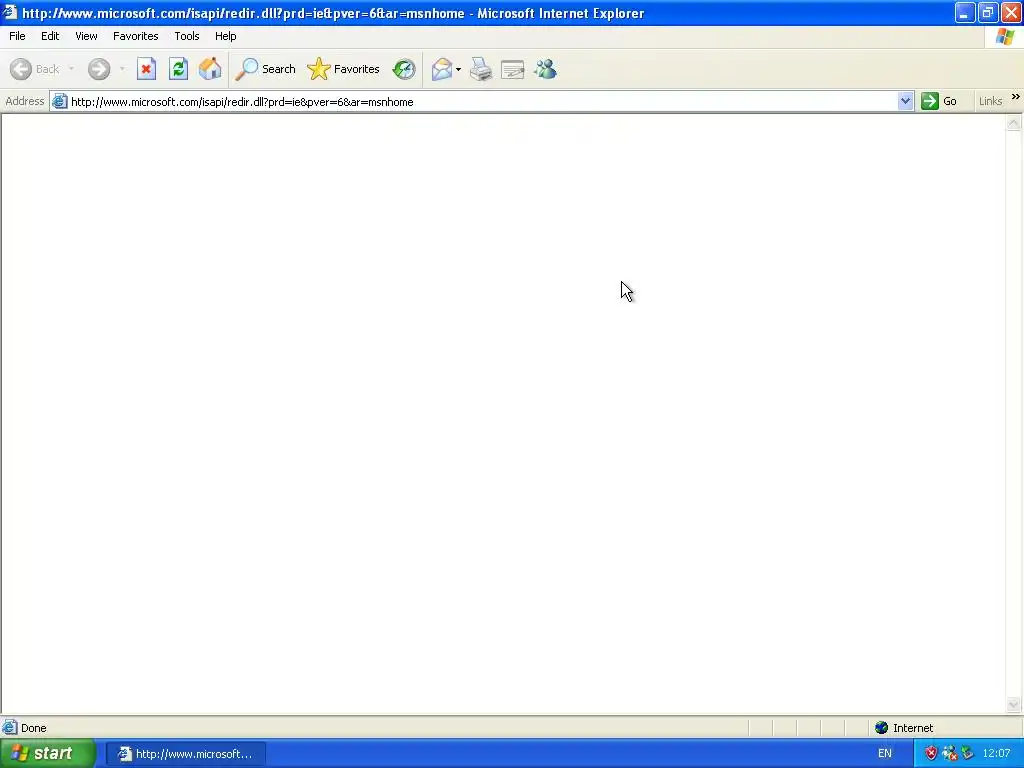Viewport: 1024px width, 768px height.
Task: Click the Edit page toolbar icon
Action: [x=513, y=69]
